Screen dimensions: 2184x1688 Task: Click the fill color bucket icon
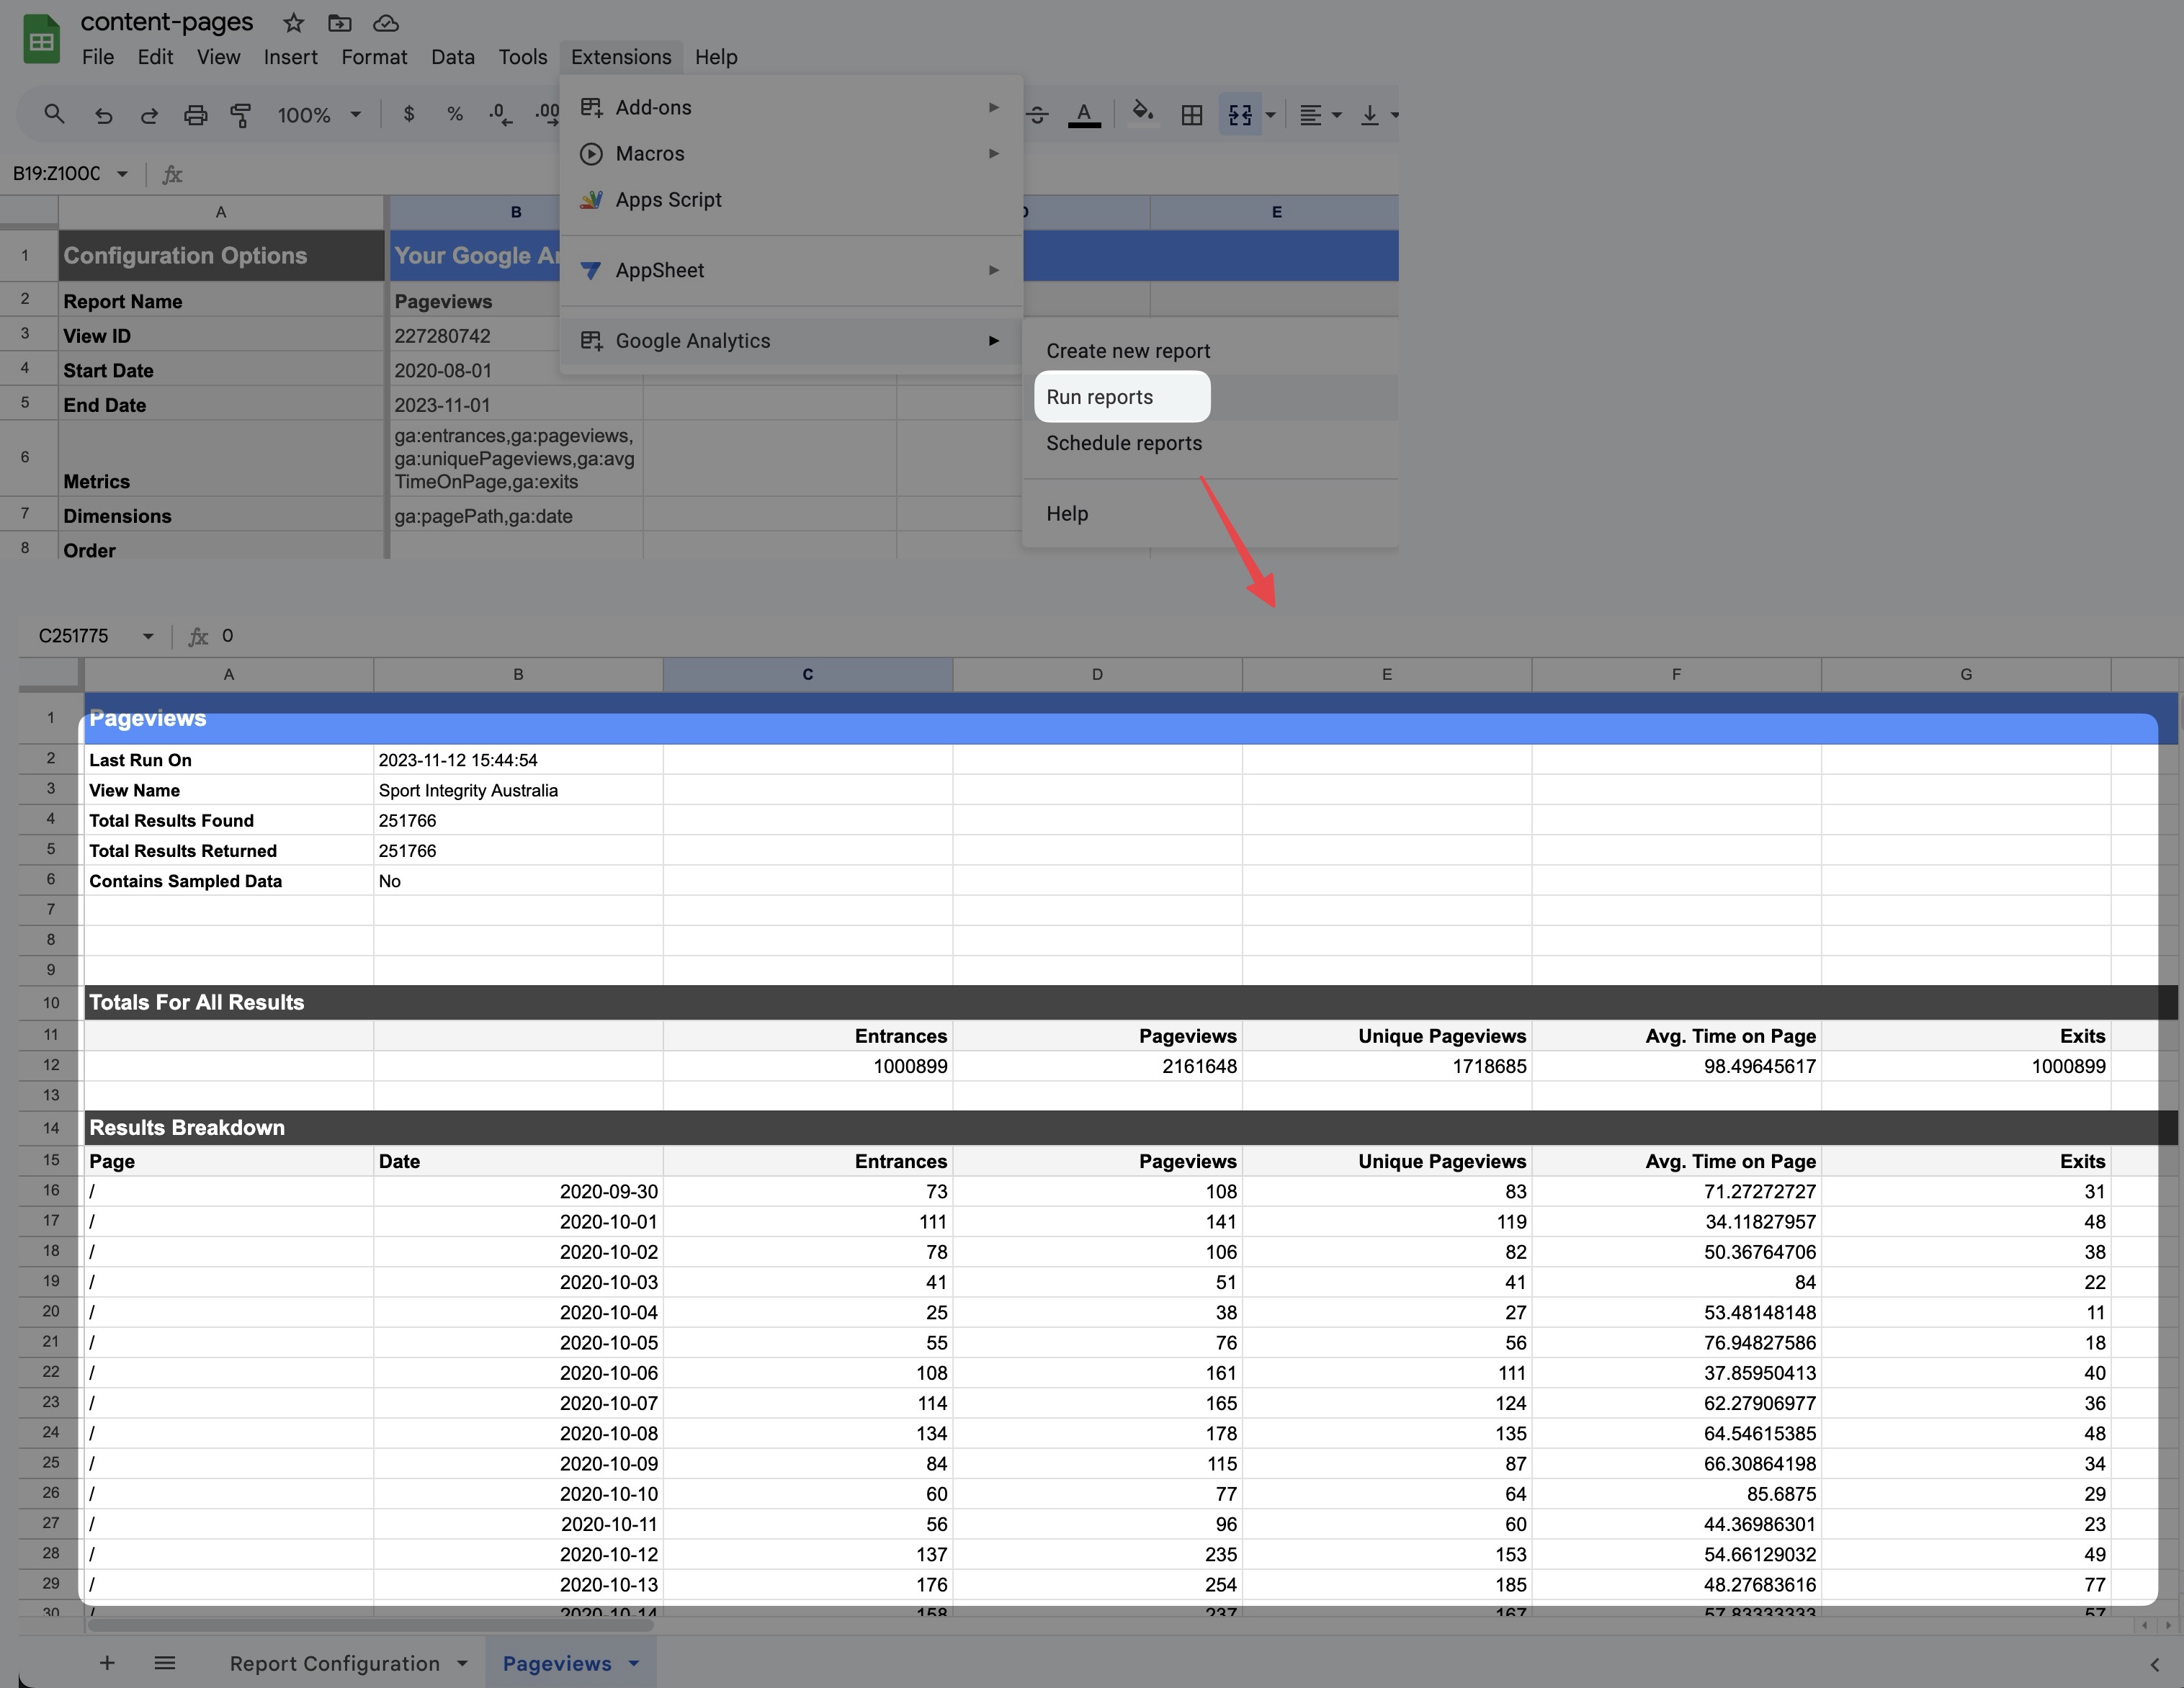(1142, 112)
